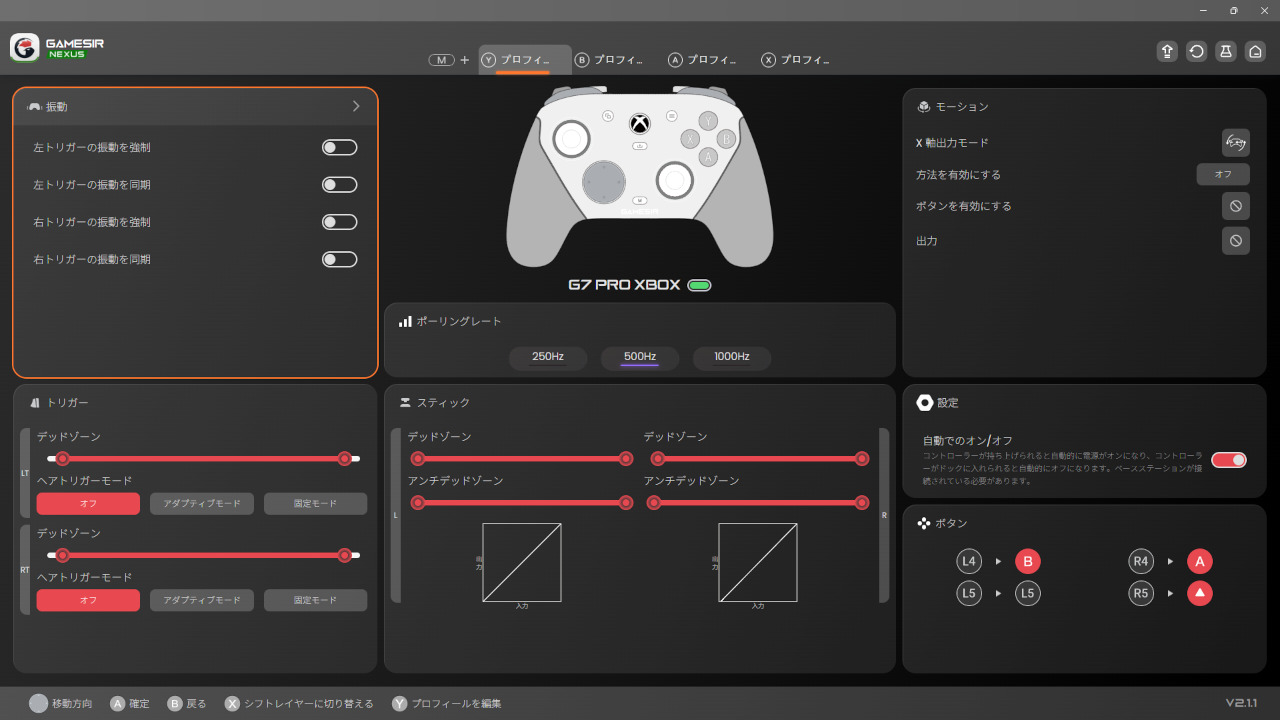Click the A face button on controller image
Screen dimensions: 1280x720
[708, 157]
